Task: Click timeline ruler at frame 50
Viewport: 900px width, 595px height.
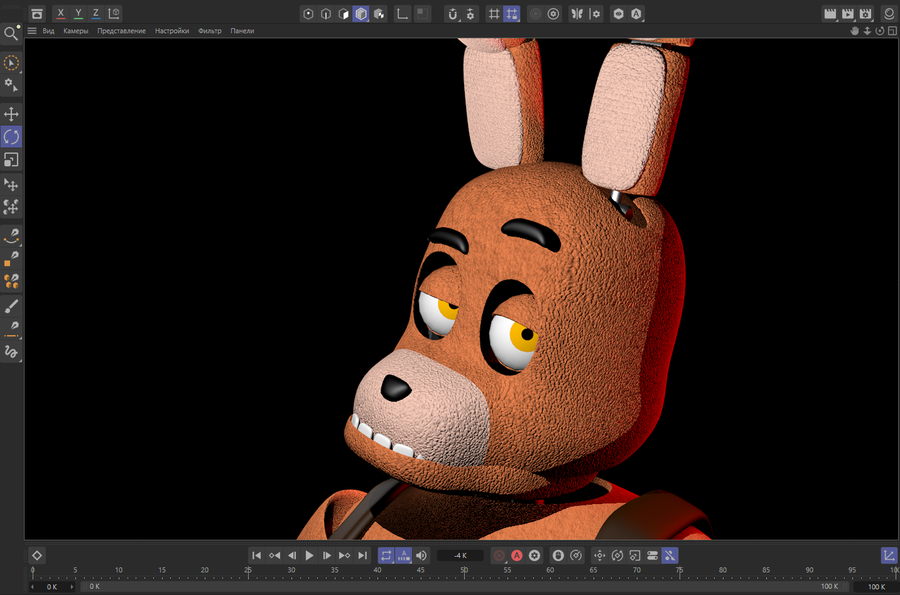Action: (464, 571)
